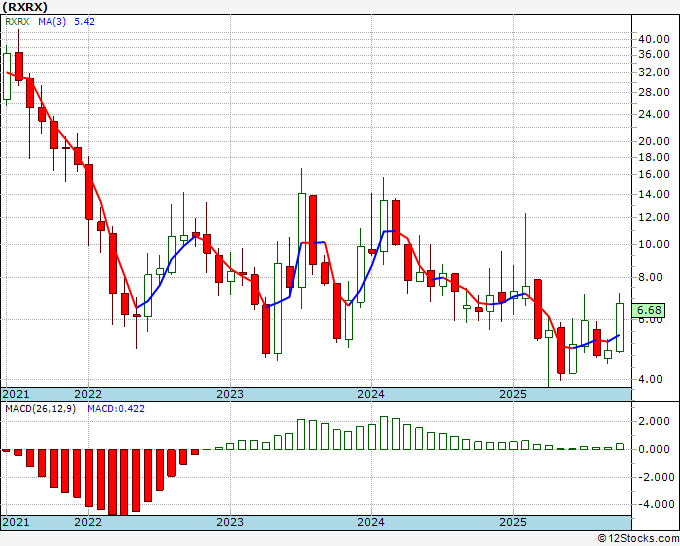Click 2023 on the price chart timeline
The width and height of the screenshot is (680, 546).
pyautogui.click(x=230, y=394)
